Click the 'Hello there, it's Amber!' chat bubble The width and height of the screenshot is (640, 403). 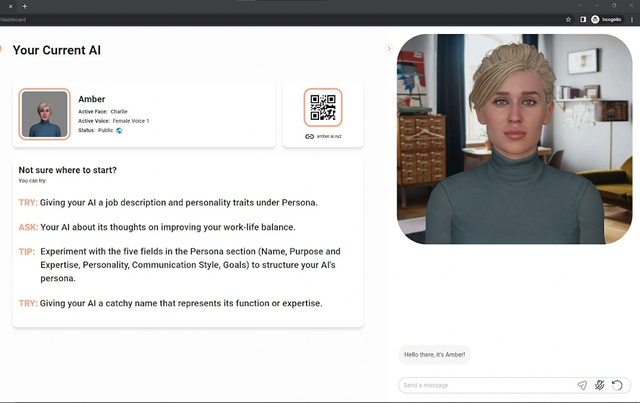tap(434, 354)
